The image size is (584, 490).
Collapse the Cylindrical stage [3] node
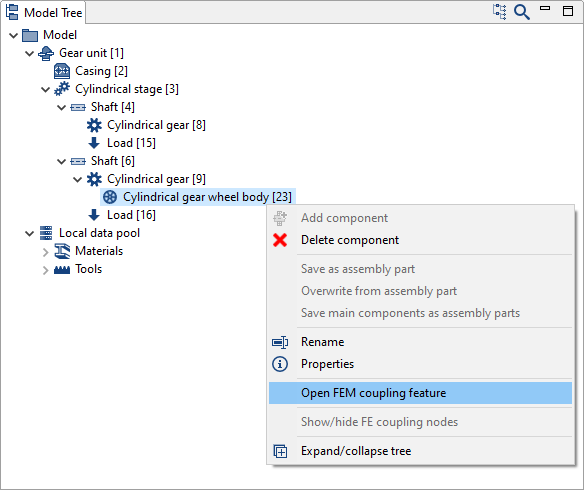click(x=46, y=90)
